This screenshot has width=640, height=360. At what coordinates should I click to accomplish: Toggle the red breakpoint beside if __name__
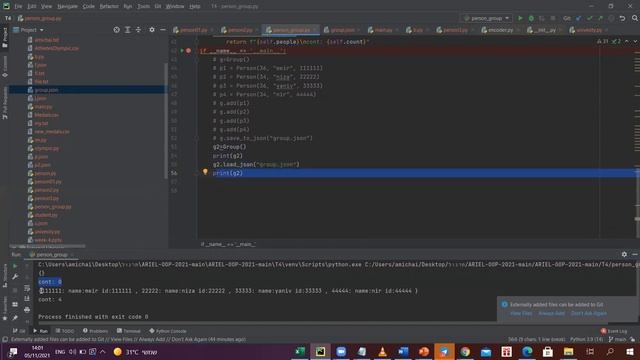point(189,51)
